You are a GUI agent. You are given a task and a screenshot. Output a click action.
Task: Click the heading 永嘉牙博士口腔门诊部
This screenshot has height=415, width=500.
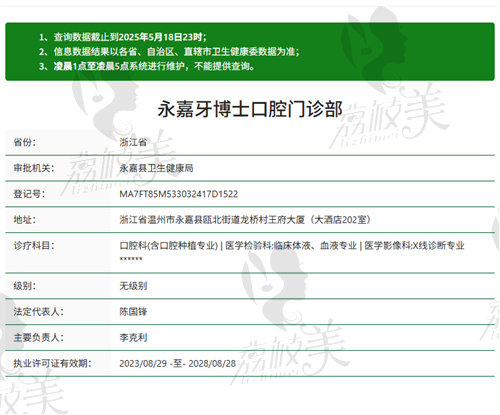pos(250,109)
